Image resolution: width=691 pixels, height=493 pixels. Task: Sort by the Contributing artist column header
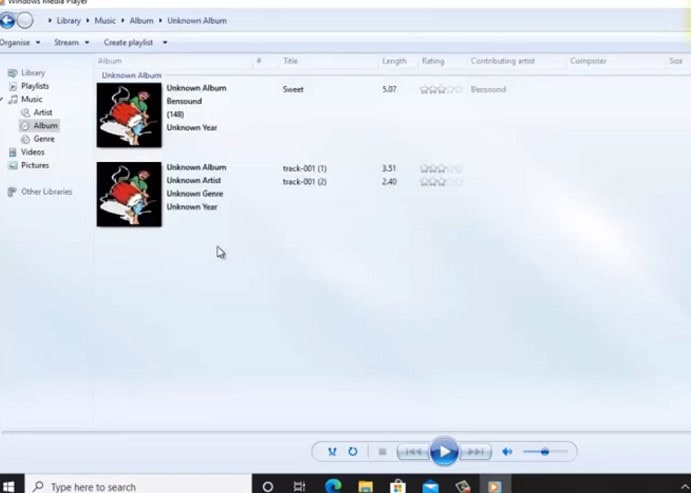[502, 61]
